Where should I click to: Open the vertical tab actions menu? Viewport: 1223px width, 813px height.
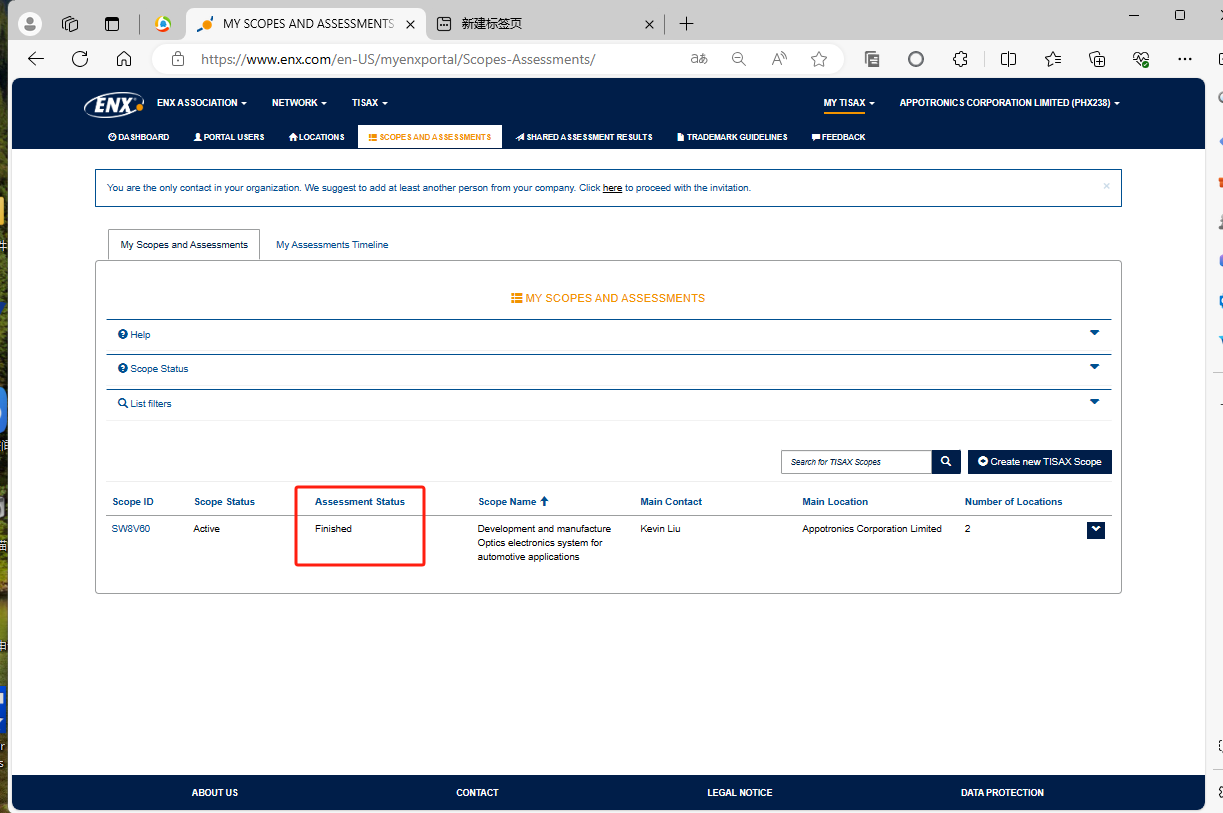(x=112, y=24)
